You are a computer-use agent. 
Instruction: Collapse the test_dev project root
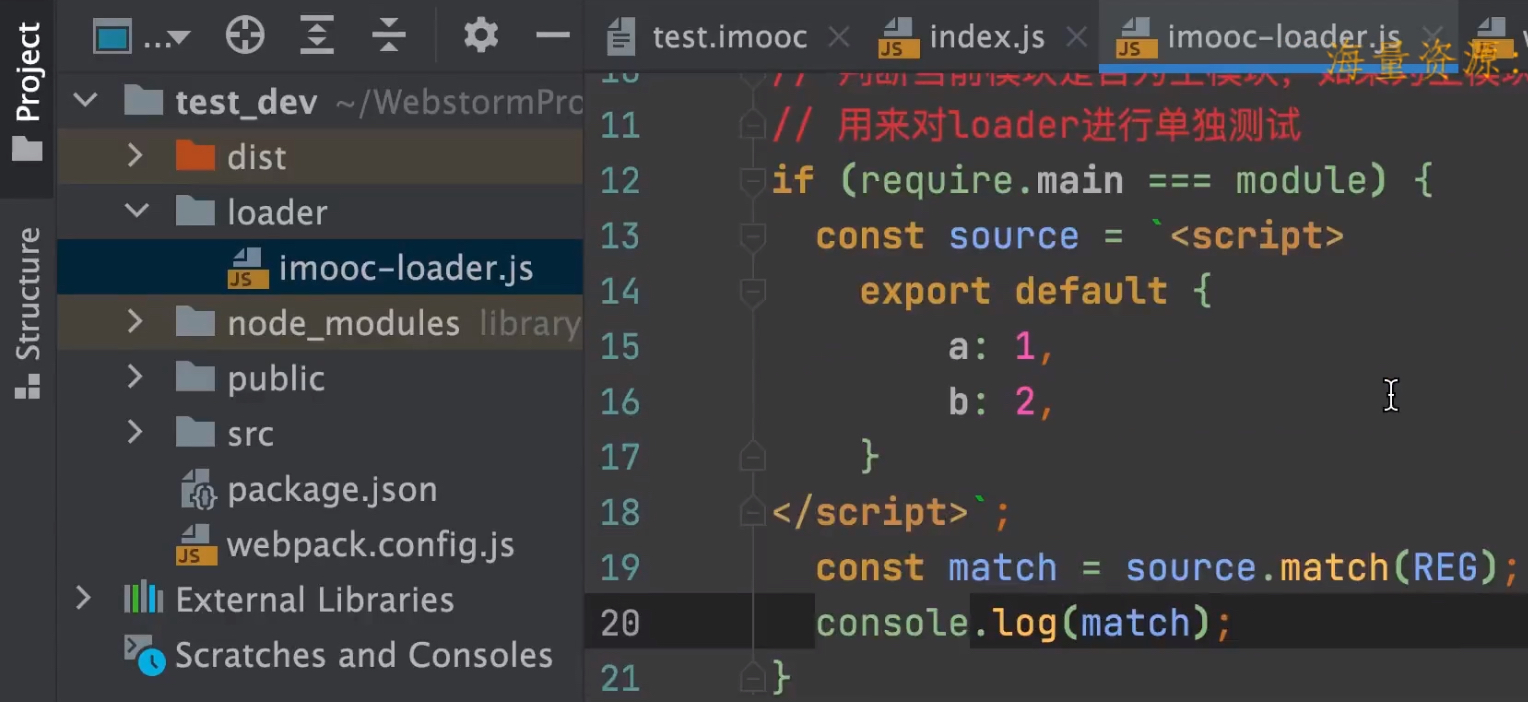86,101
